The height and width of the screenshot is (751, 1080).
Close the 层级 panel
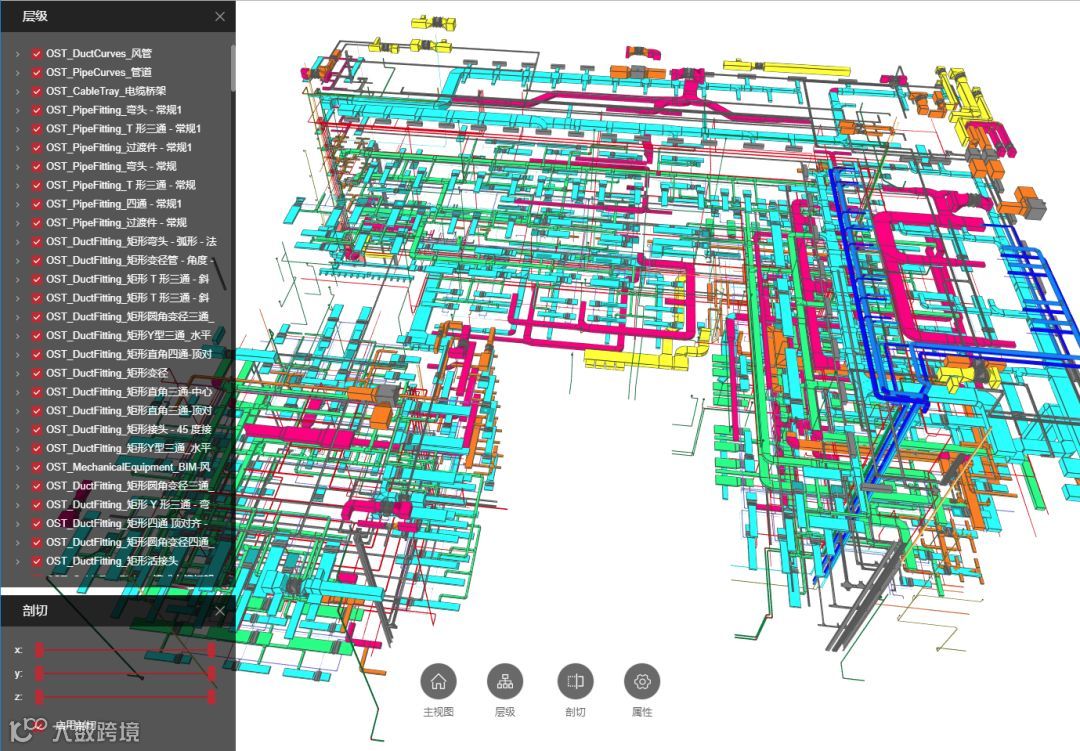point(220,17)
